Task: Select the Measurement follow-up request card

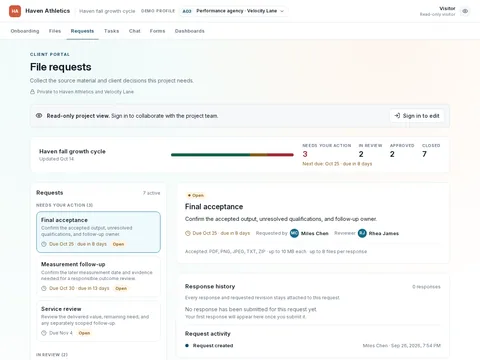Action: click(x=98, y=276)
